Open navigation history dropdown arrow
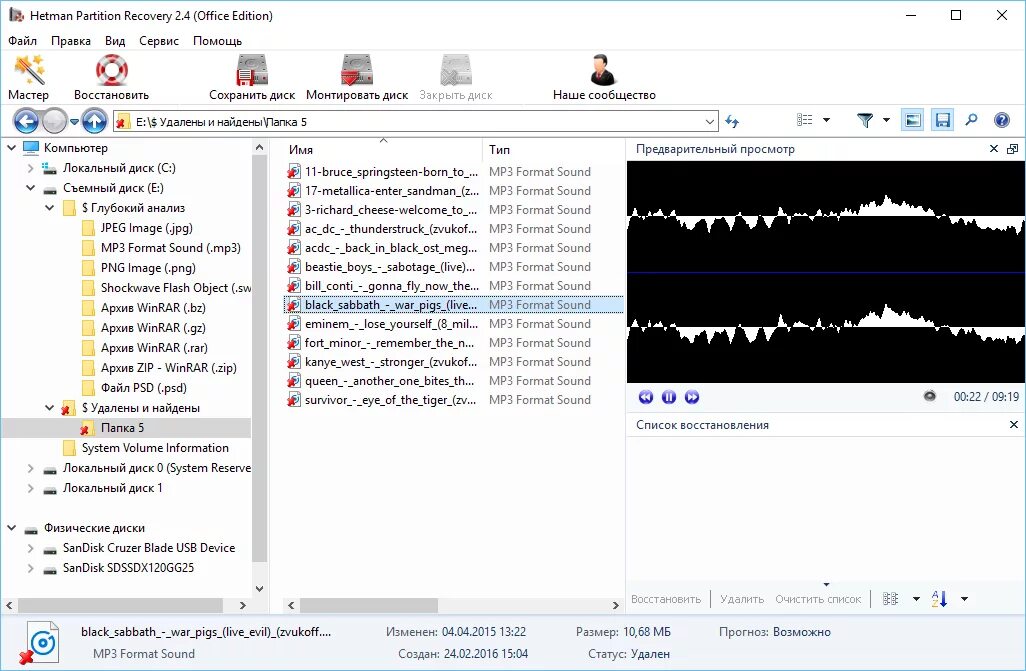The image size is (1026, 671). click(x=74, y=122)
